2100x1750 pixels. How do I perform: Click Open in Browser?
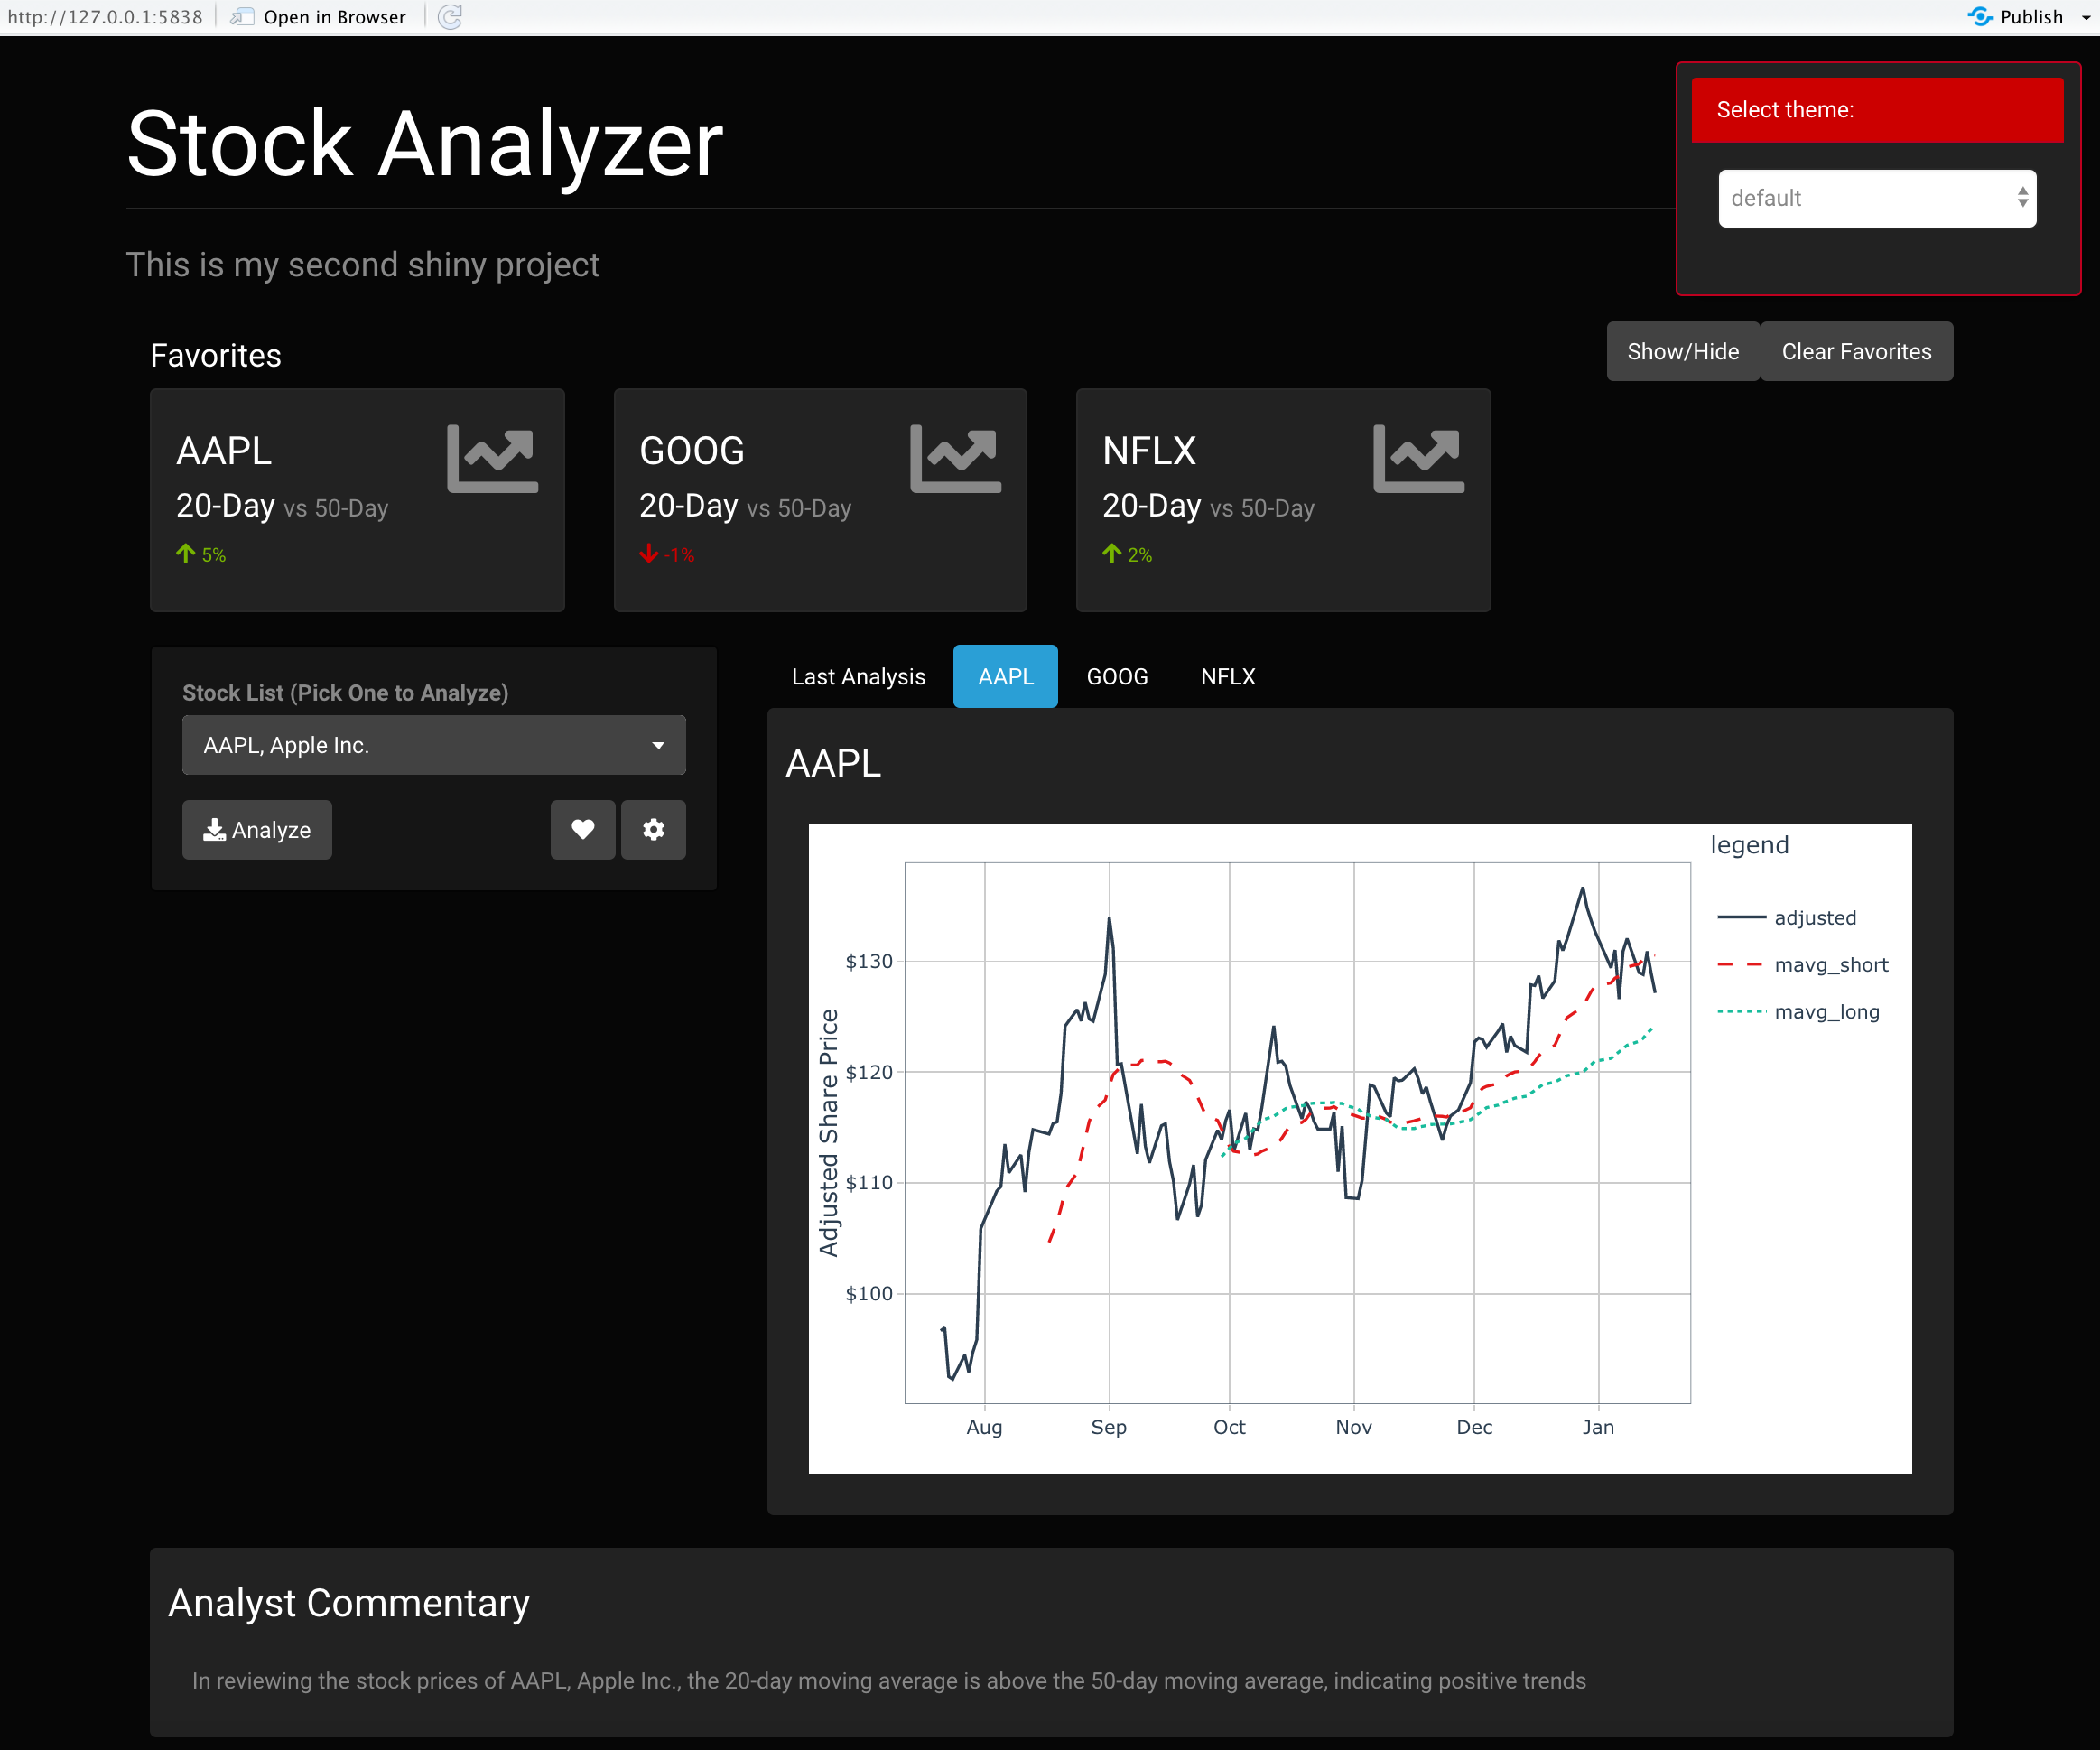(x=319, y=17)
